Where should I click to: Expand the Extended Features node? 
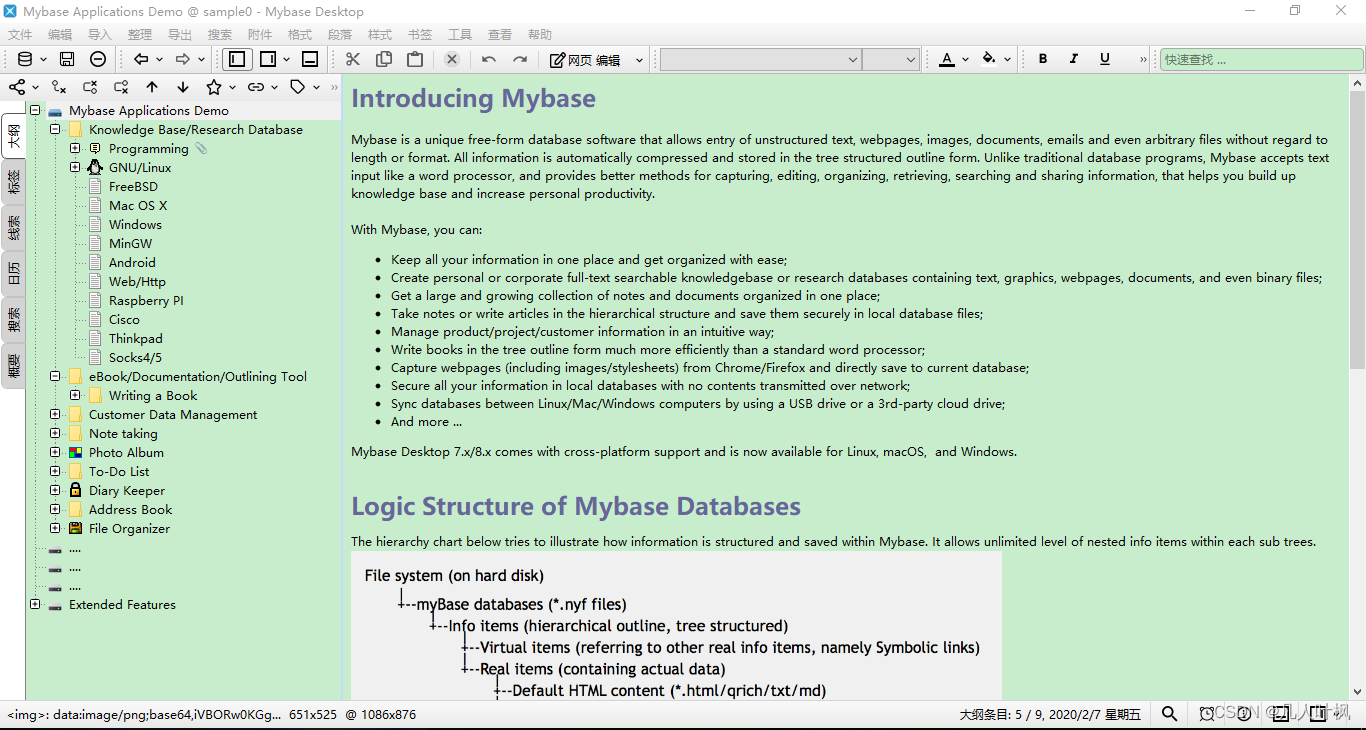coord(35,604)
